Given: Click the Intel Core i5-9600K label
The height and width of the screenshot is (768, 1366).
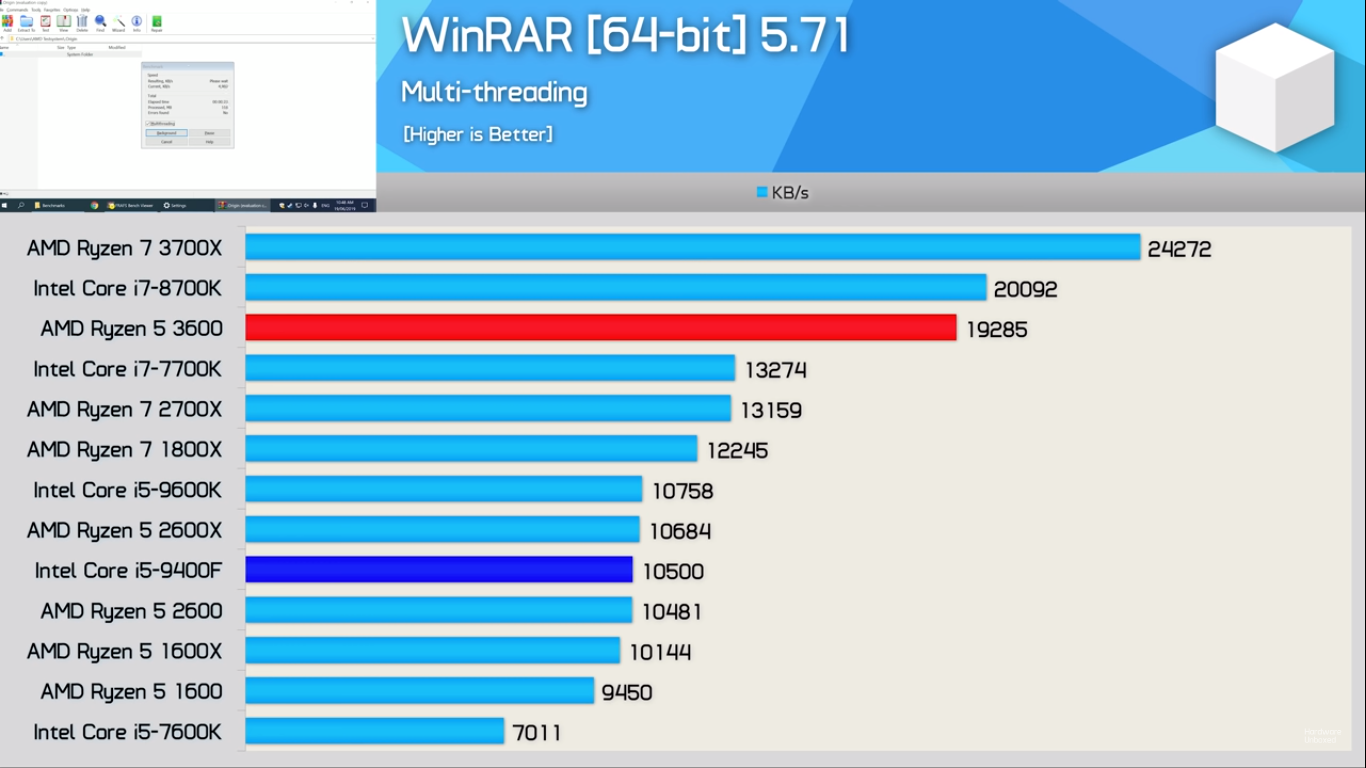Looking at the screenshot, I should pos(128,490).
